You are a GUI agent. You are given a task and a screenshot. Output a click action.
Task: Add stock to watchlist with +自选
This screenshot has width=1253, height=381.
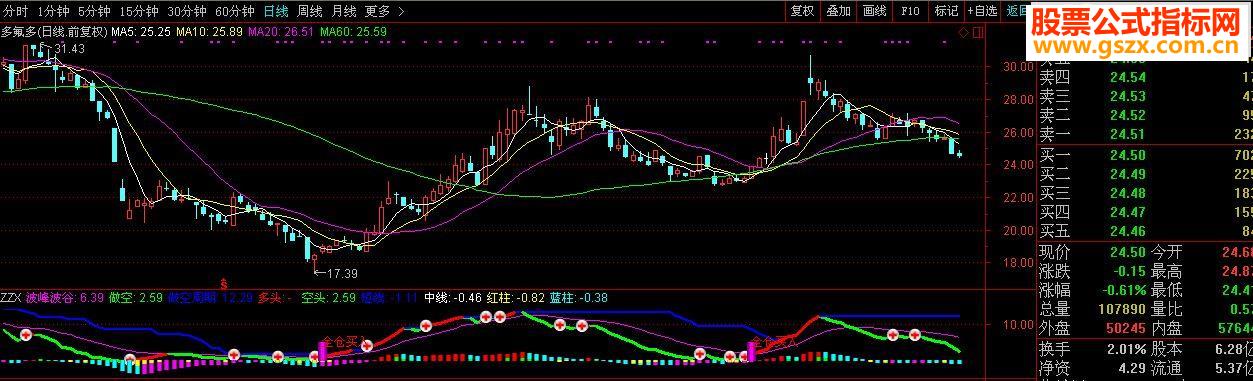point(983,11)
